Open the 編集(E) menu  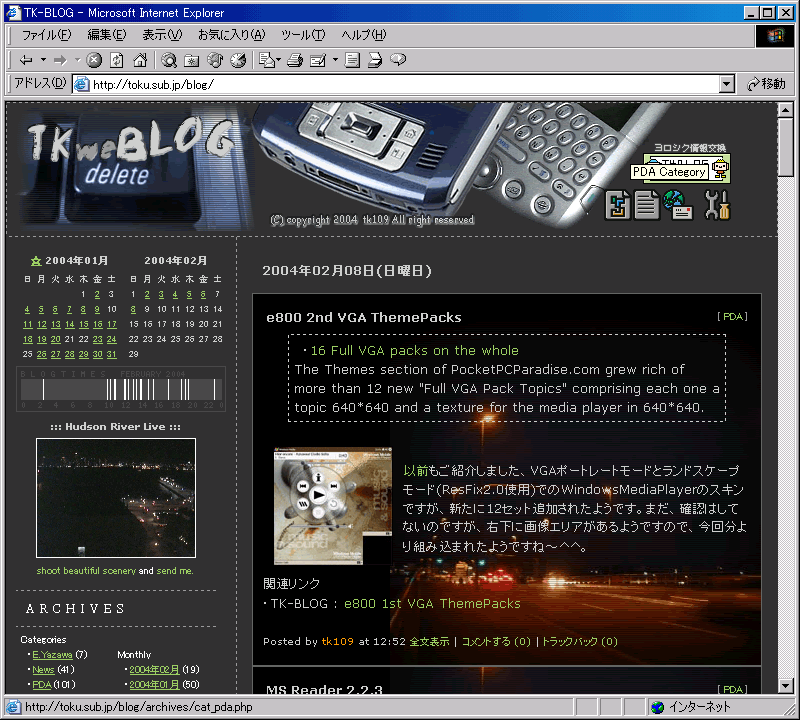(107, 35)
